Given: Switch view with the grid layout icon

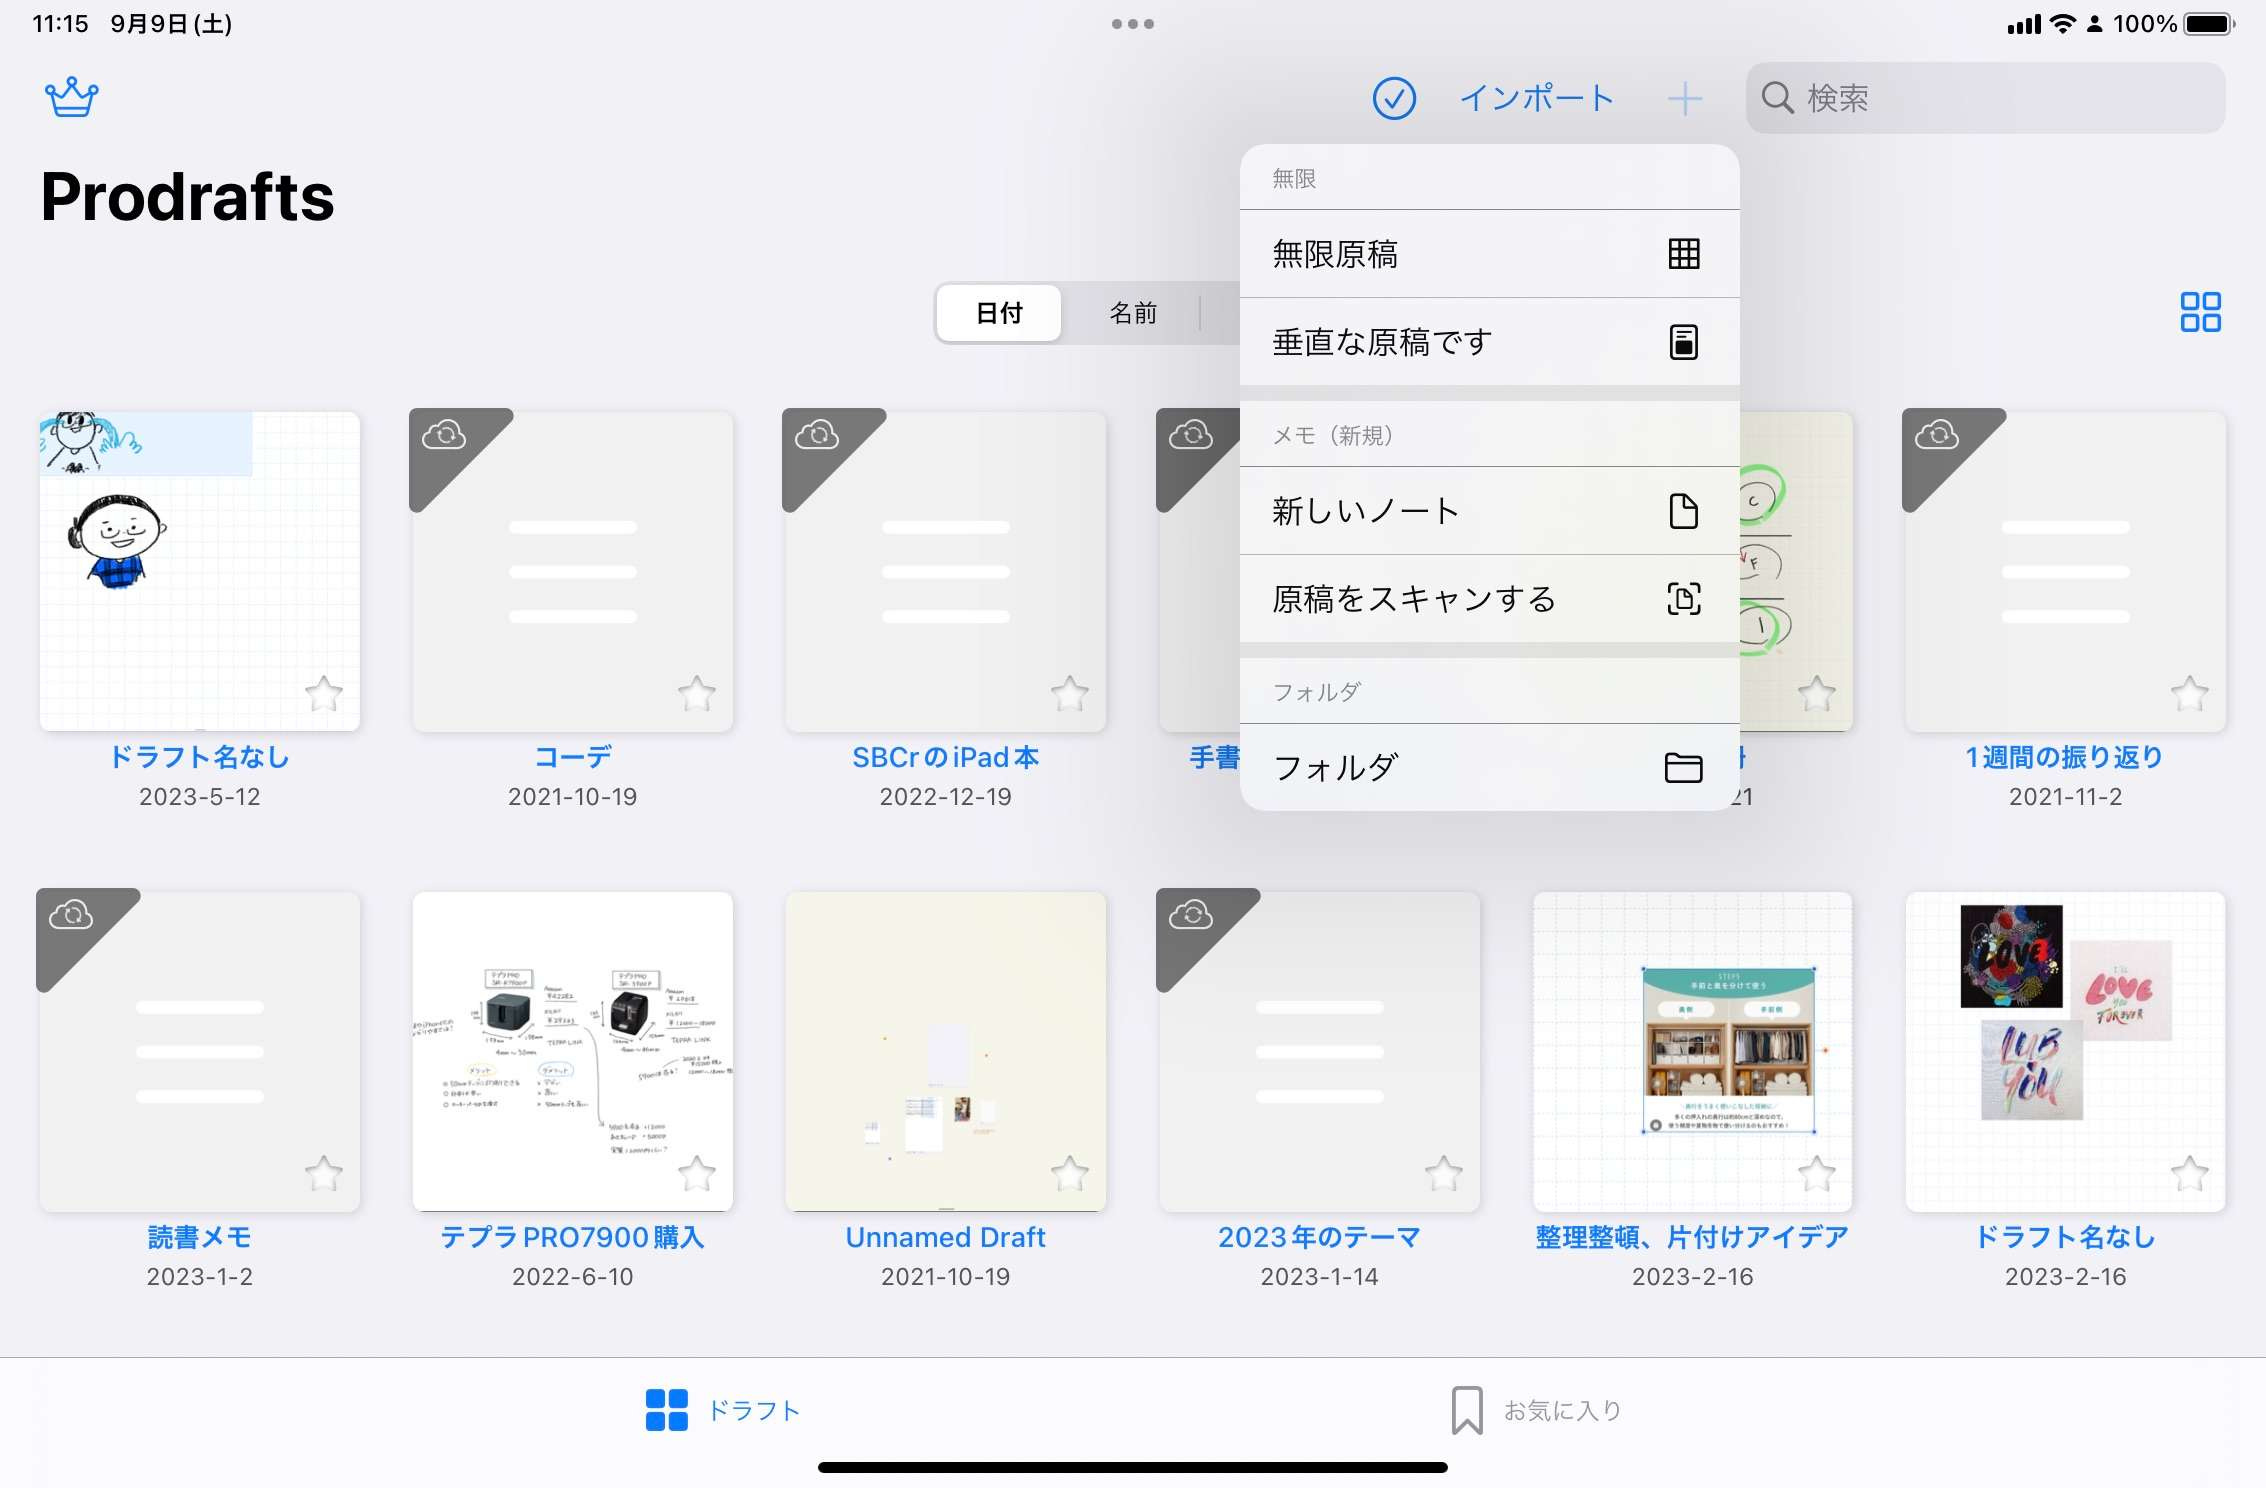Looking at the screenshot, I should coord(2199,312).
